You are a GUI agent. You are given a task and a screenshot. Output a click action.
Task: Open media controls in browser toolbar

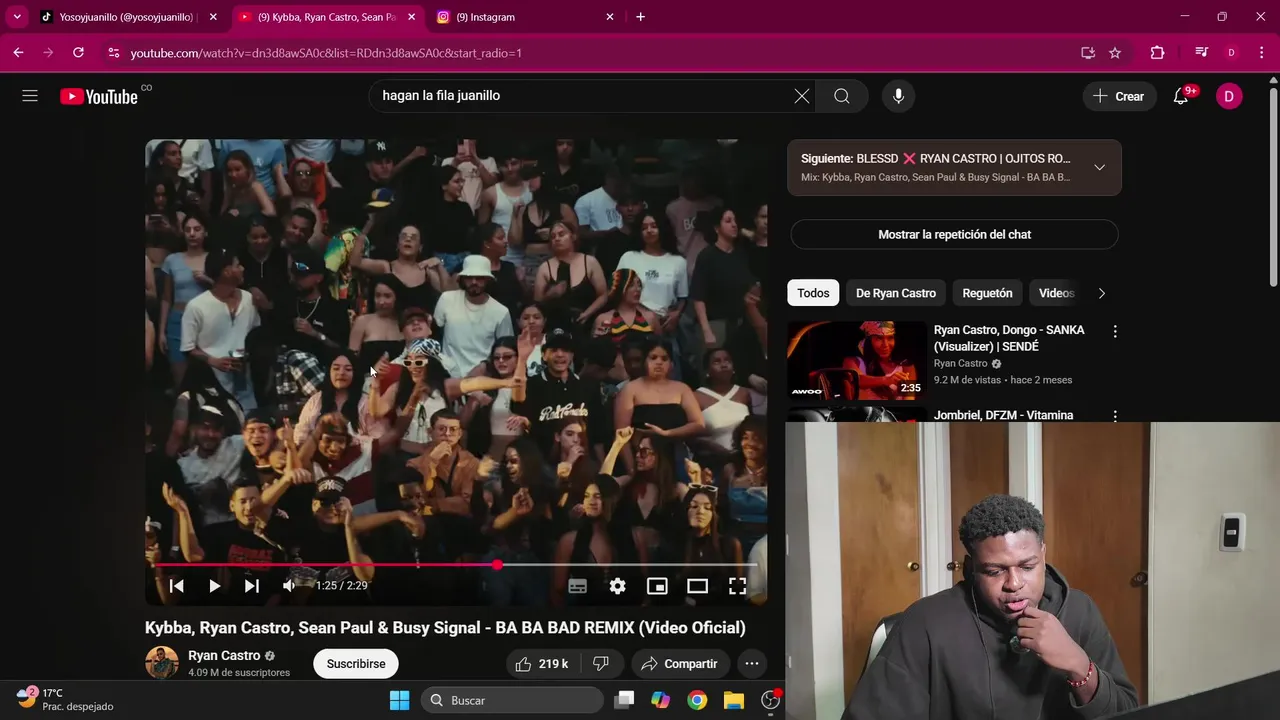[1201, 53]
